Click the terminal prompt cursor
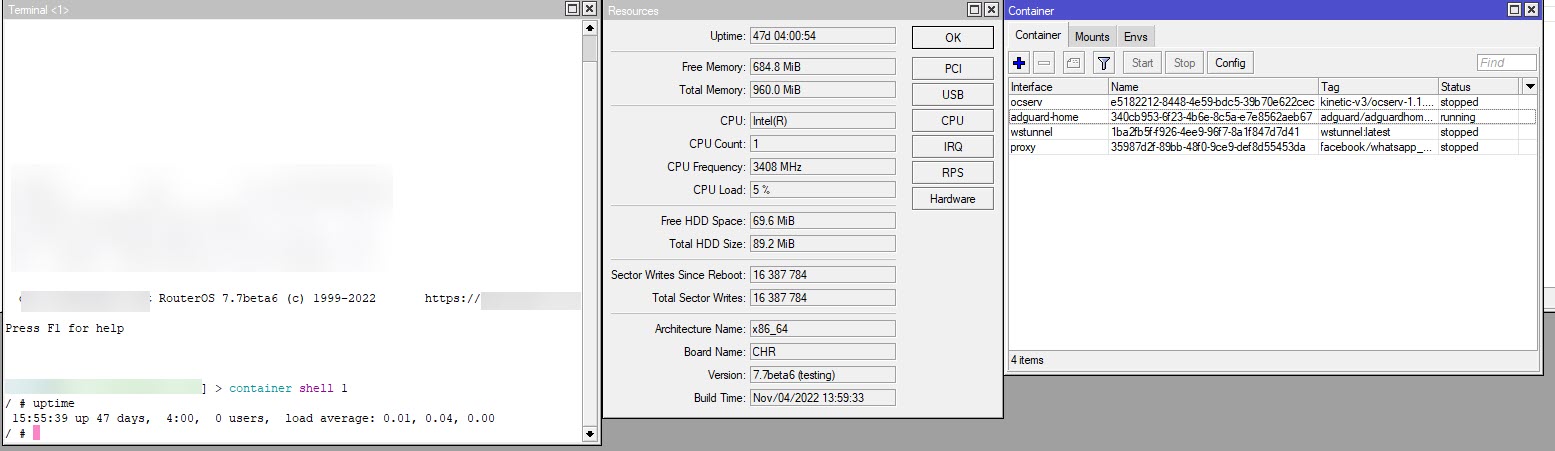The width and height of the screenshot is (1555, 451). pyautogui.click(x=36, y=433)
